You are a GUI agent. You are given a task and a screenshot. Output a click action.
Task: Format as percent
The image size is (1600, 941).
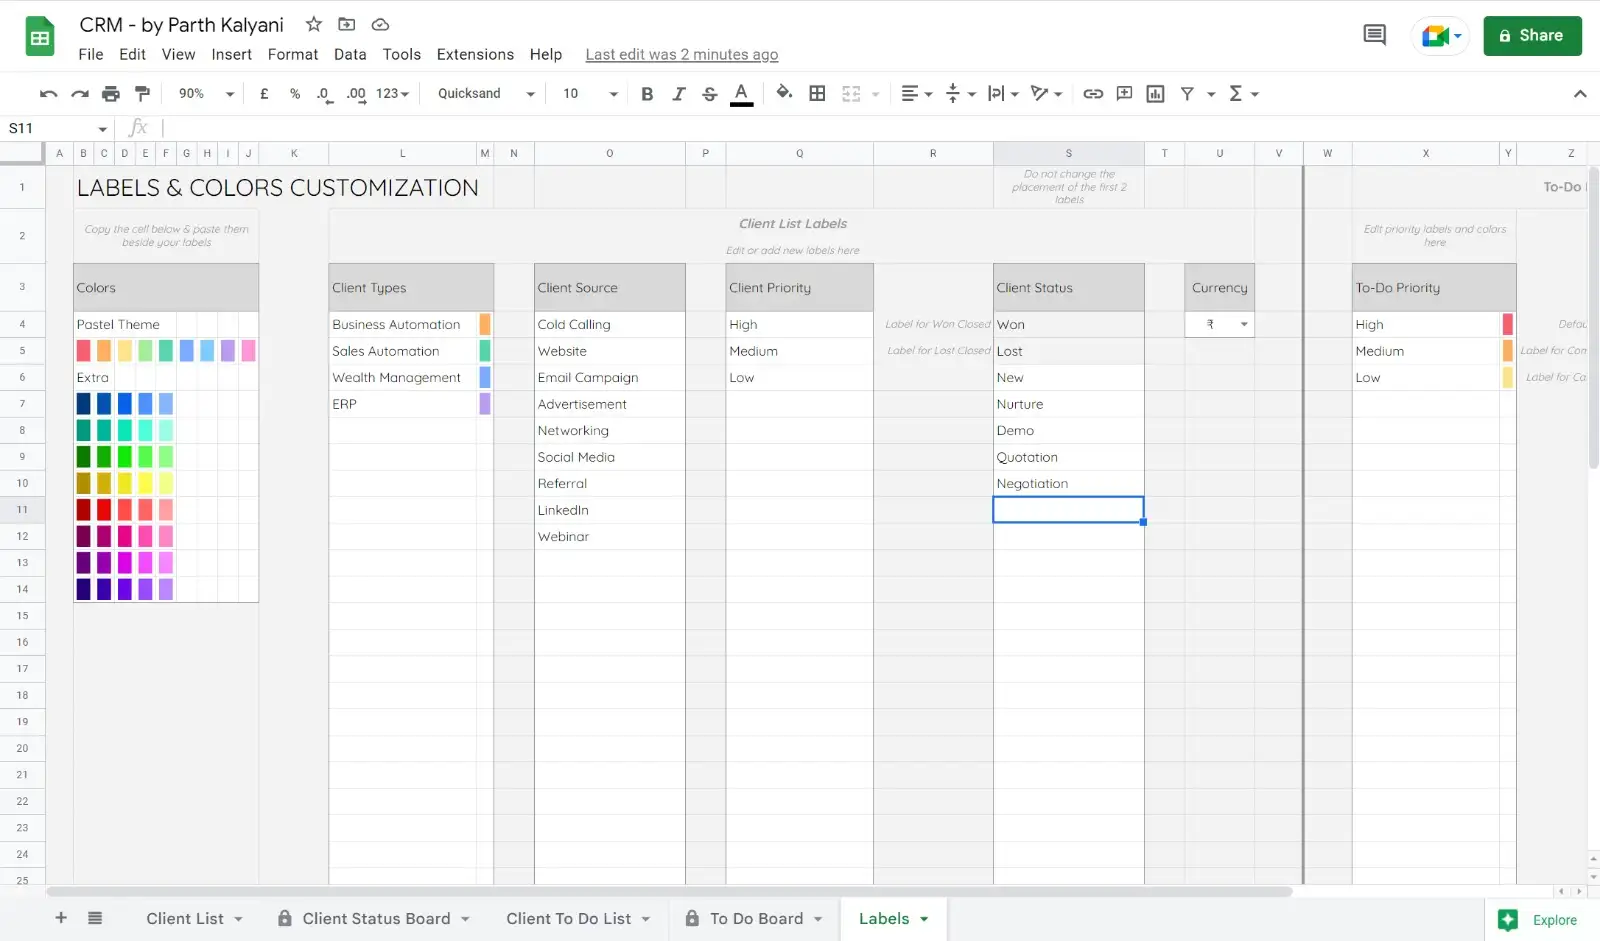pyautogui.click(x=295, y=94)
